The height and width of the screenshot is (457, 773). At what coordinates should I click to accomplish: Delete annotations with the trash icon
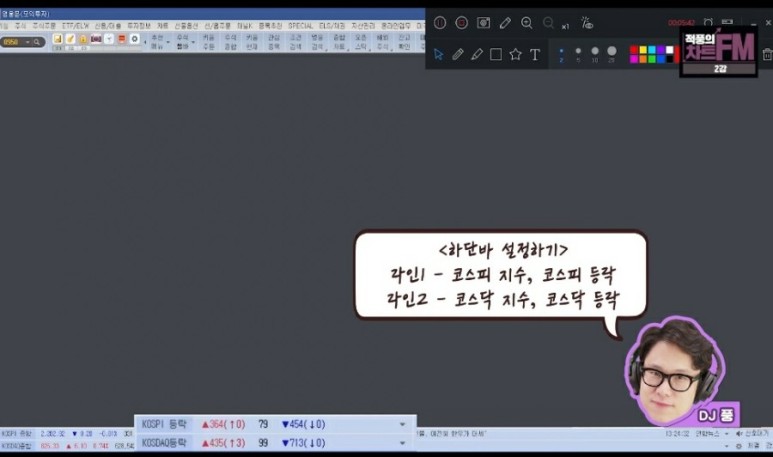(767, 54)
